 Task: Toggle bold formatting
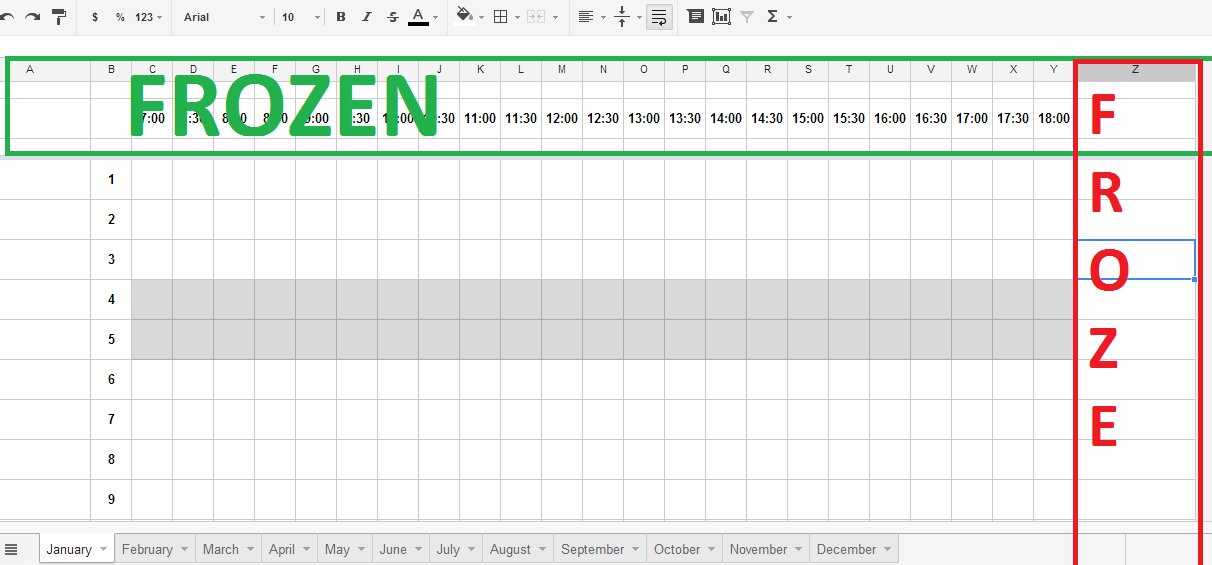pos(341,17)
